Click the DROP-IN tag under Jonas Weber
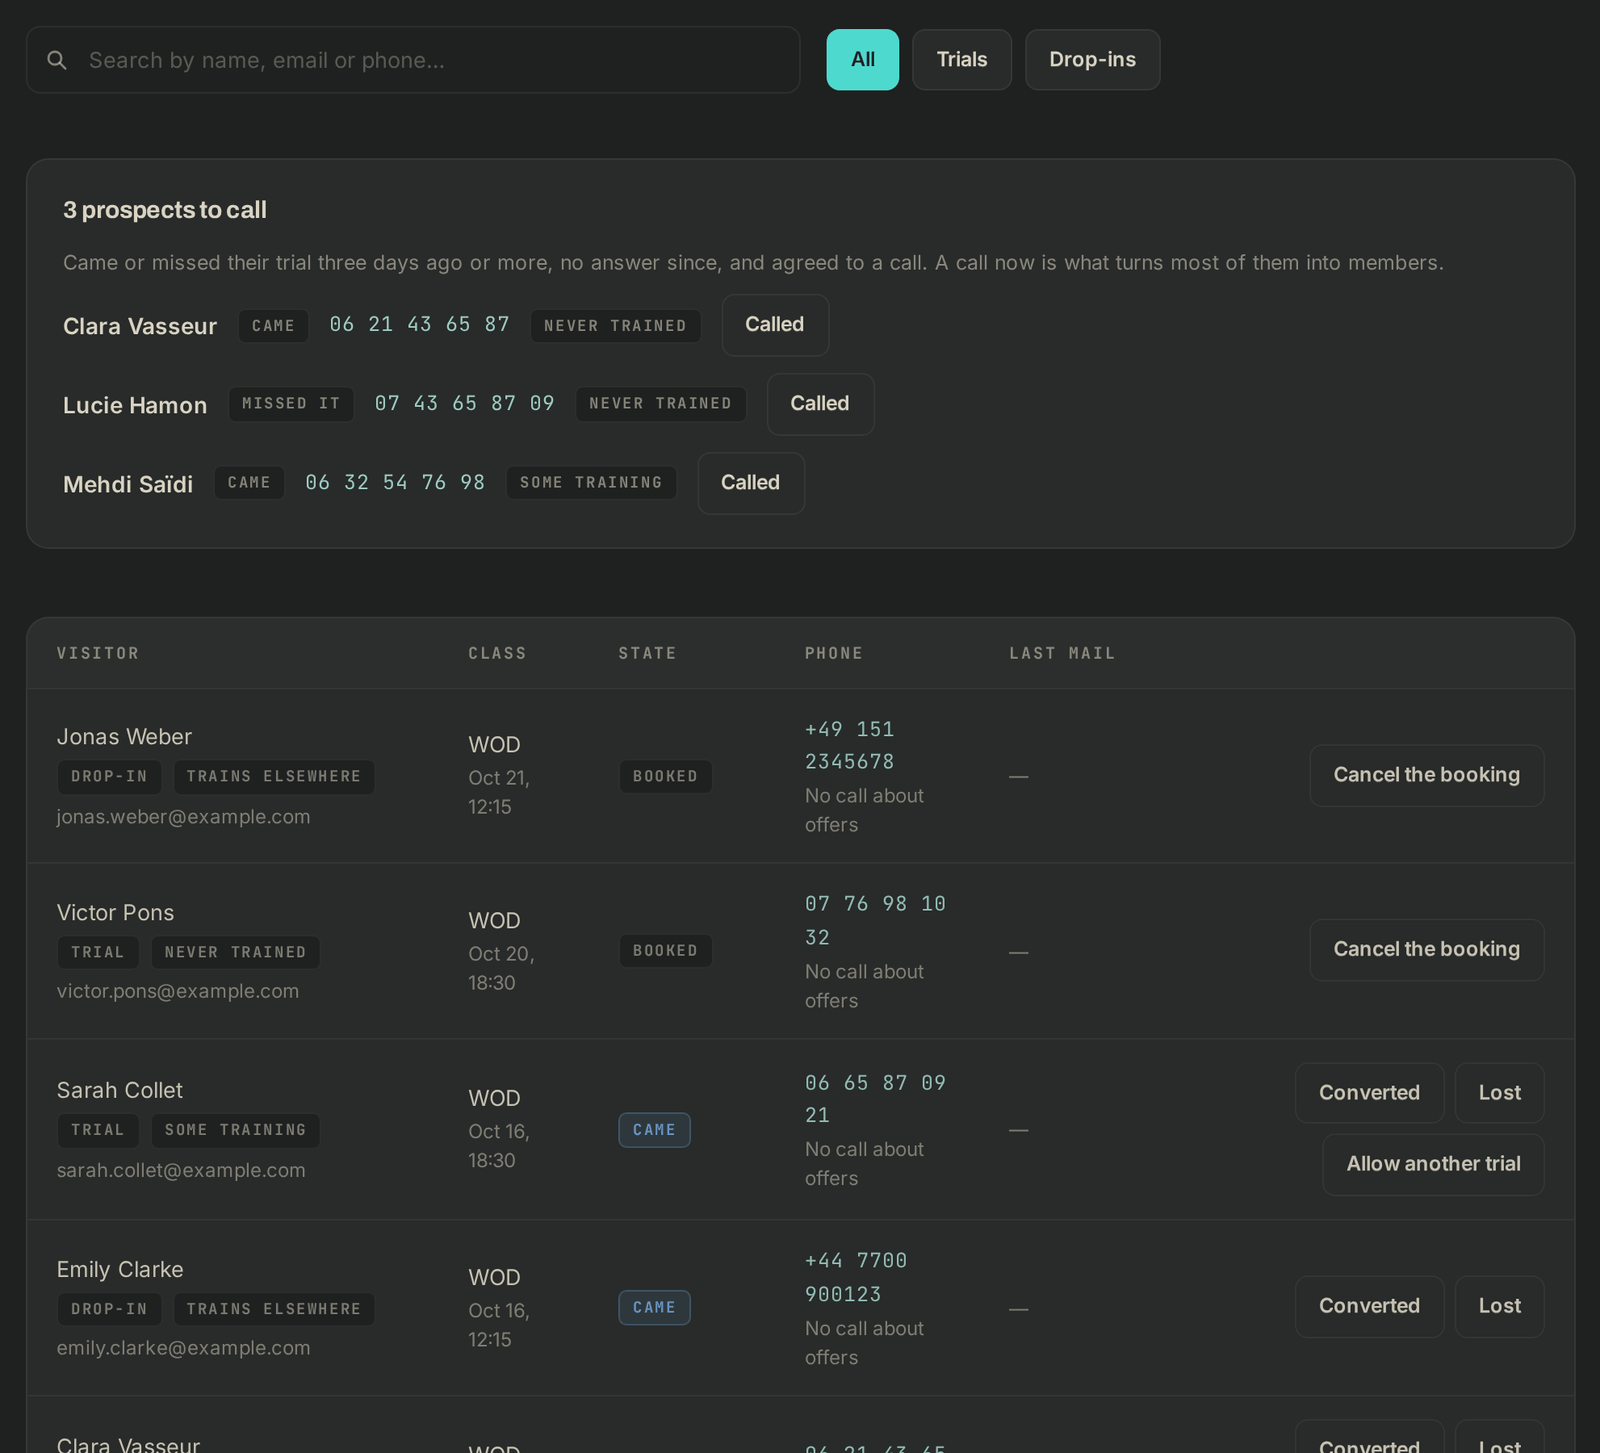1600x1453 pixels. [x=109, y=777]
